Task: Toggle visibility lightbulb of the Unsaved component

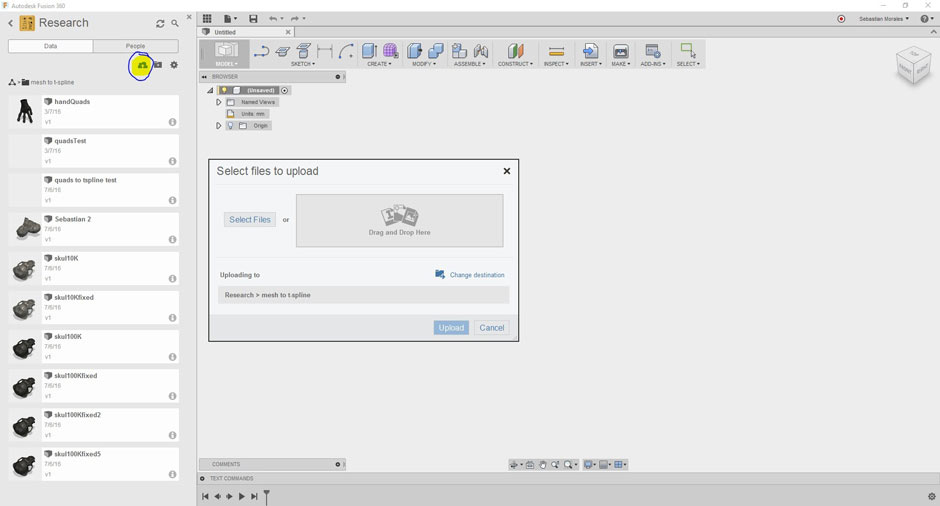Action: (x=224, y=90)
